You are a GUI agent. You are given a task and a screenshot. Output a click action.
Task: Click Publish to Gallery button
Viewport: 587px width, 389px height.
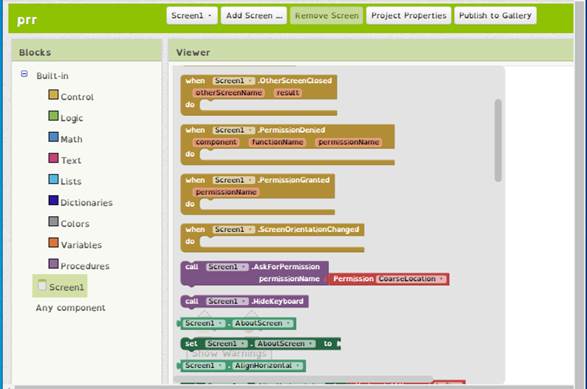tap(495, 16)
